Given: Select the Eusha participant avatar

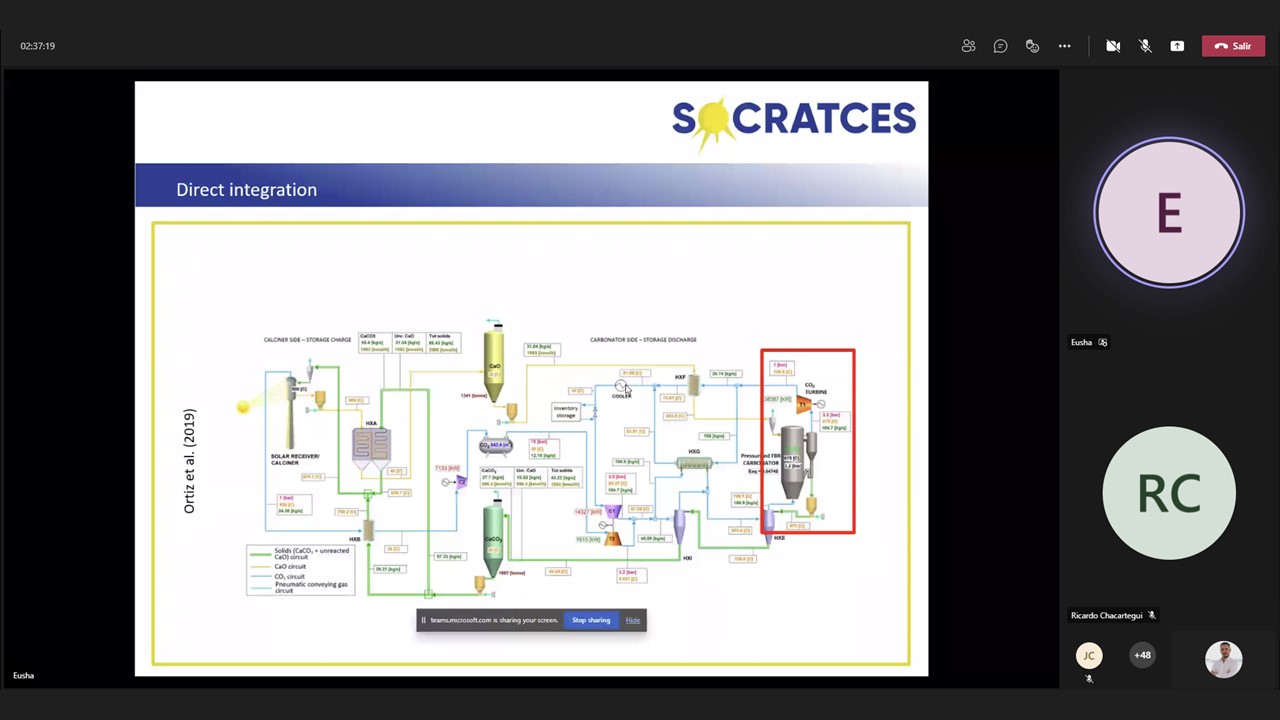Looking at the screenshot, I should [x=1169, y=213].
